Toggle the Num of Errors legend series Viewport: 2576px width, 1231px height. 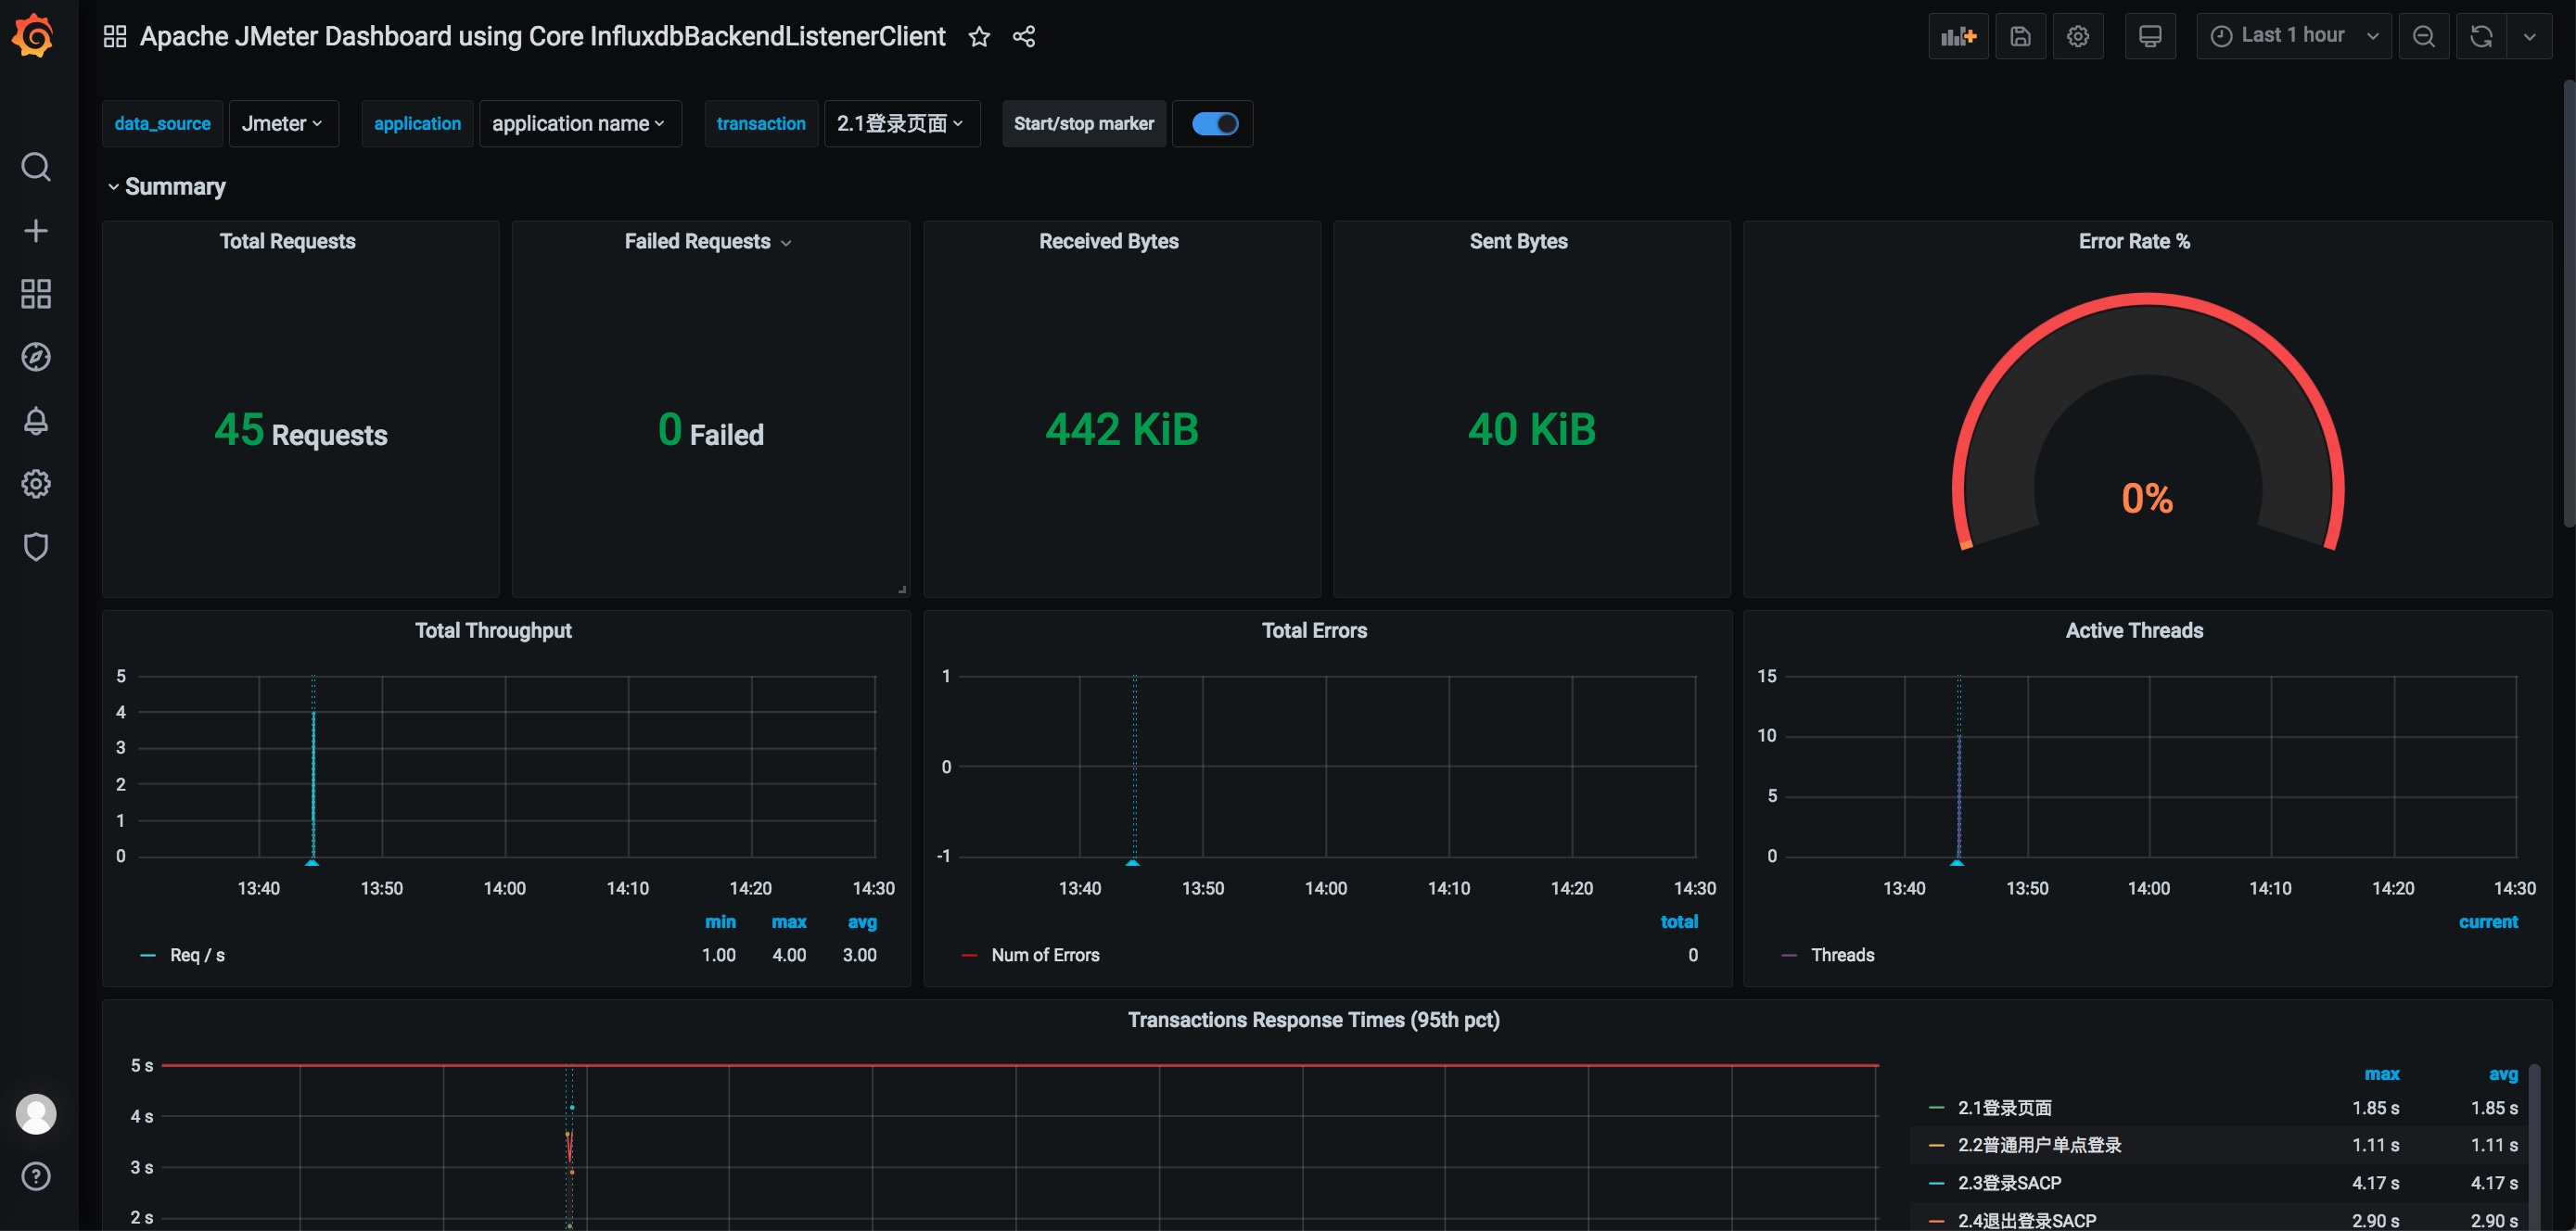[x=1044, y=955]
